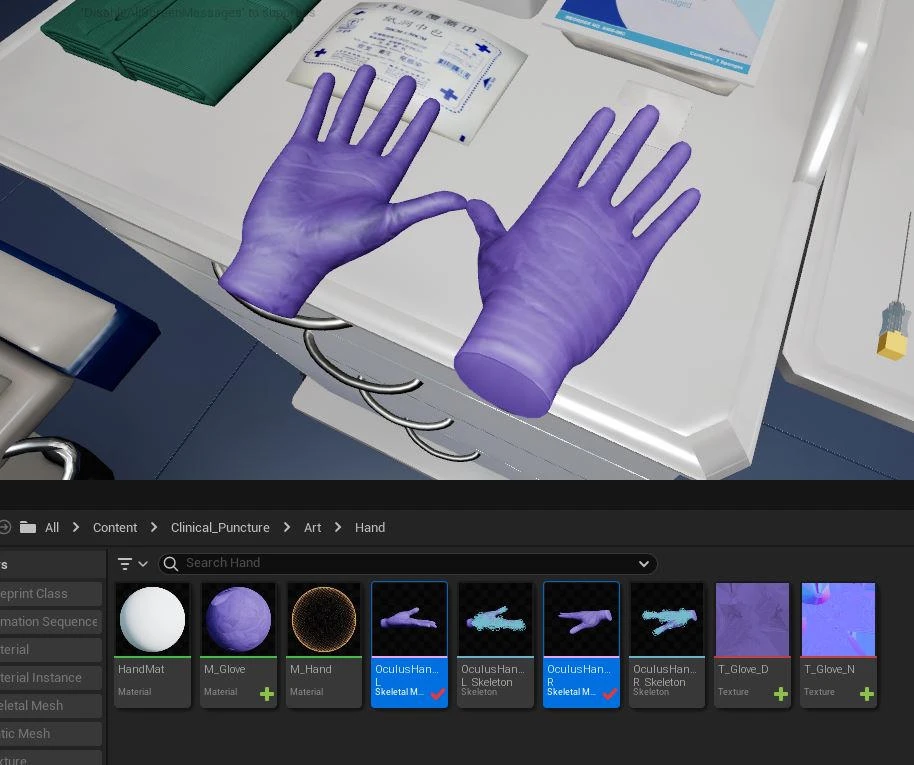Click the green plus on T_Glove_D
Viewport: 914px width, 765px height.
tap(781, 694)
